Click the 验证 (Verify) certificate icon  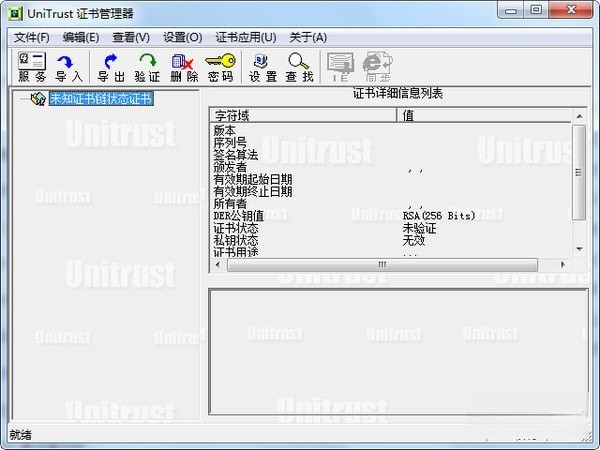147,67
